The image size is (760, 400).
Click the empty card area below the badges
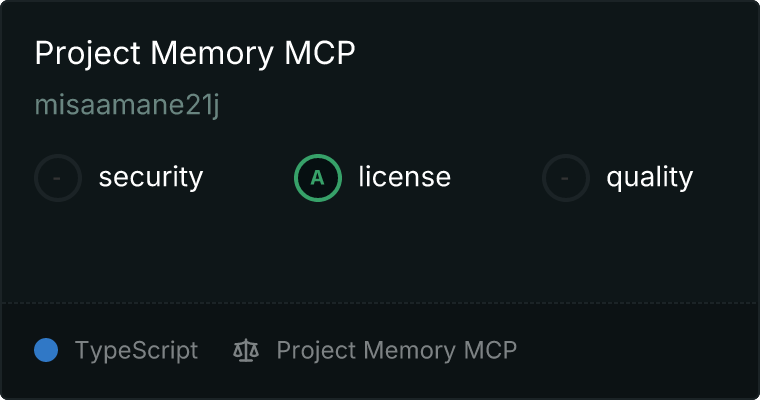coord(380,252)
